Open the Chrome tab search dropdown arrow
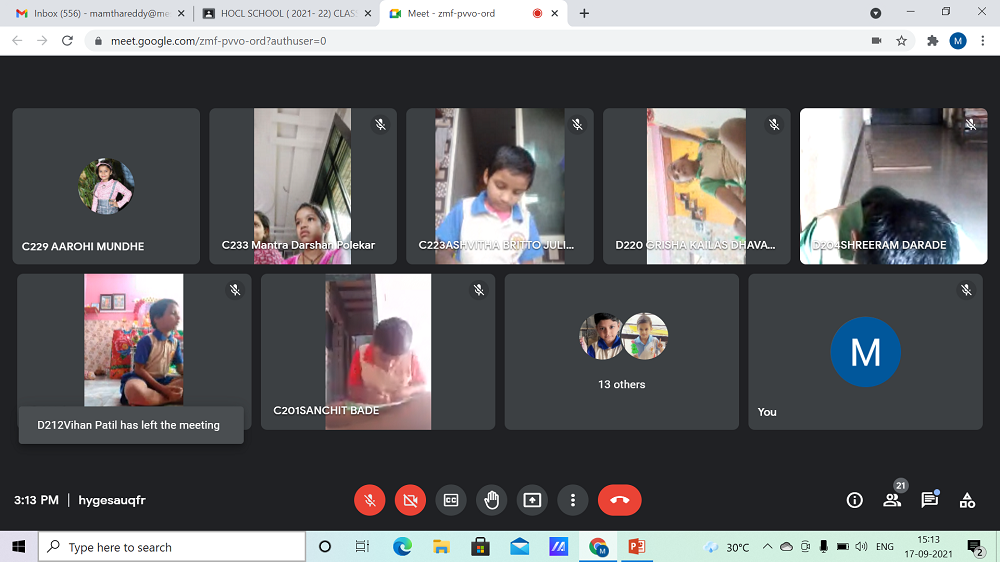Viewport: 1000px width, 562px height. coord(876,13)
